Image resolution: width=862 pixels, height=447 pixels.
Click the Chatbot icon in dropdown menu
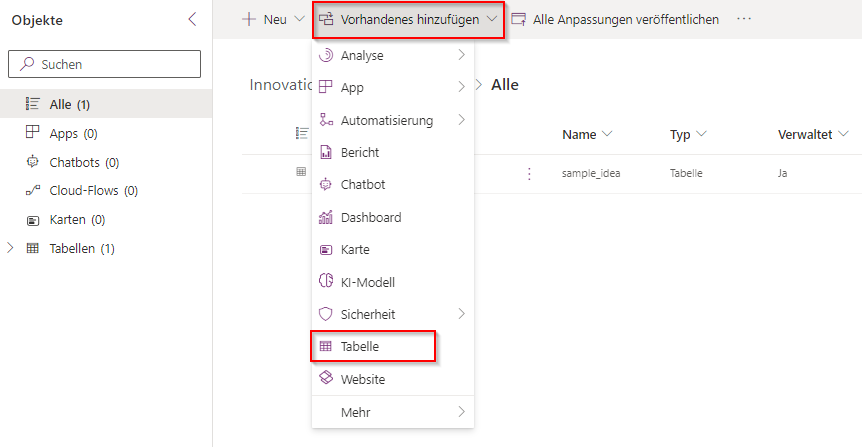click(x=325, y=185)
